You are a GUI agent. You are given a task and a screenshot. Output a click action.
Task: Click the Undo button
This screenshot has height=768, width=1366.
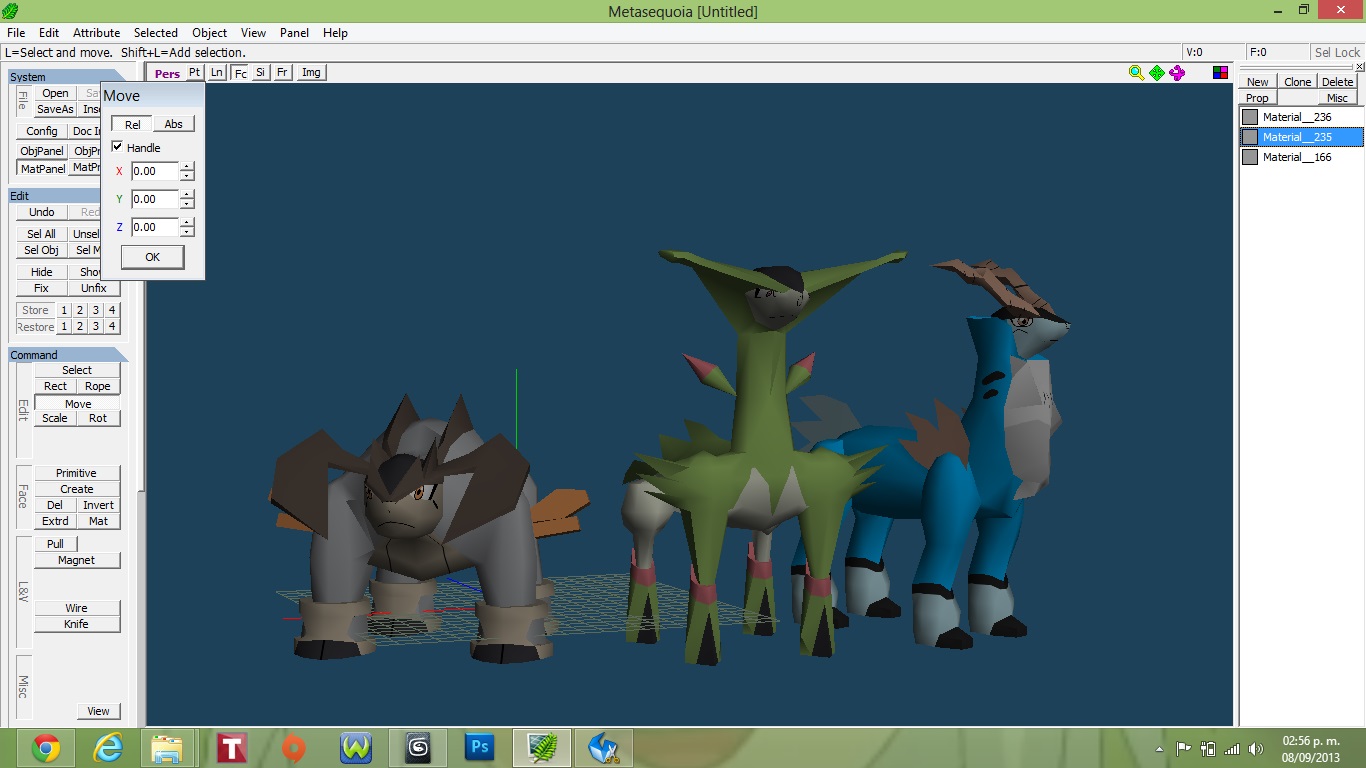coord(42,212)
